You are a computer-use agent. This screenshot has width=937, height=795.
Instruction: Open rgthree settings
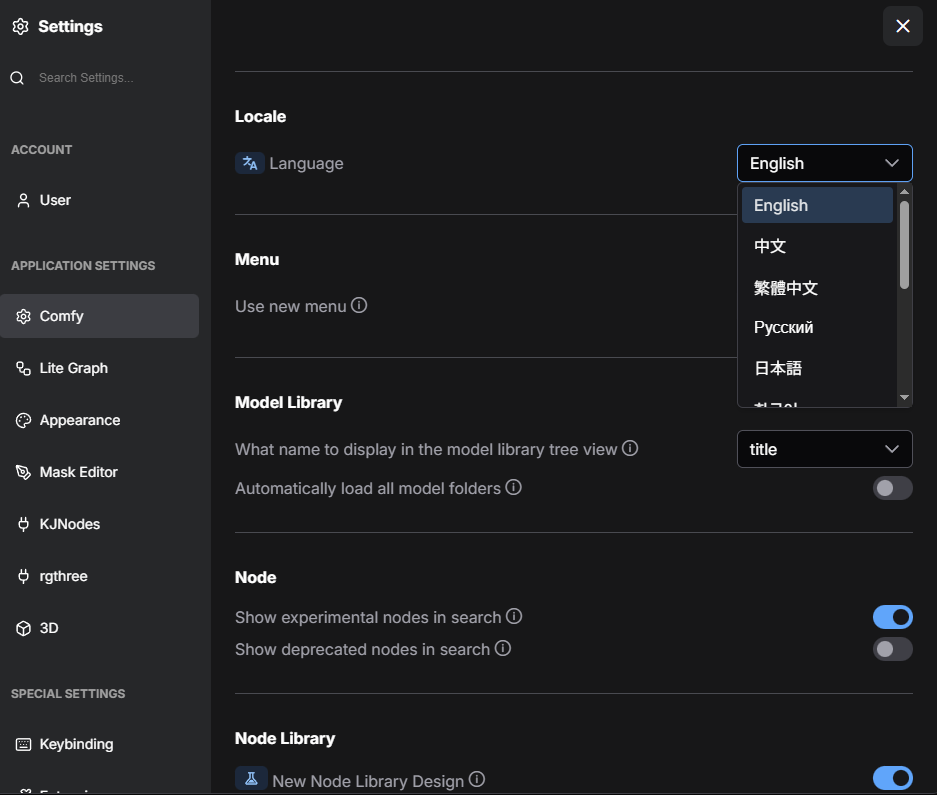(99, 576)
